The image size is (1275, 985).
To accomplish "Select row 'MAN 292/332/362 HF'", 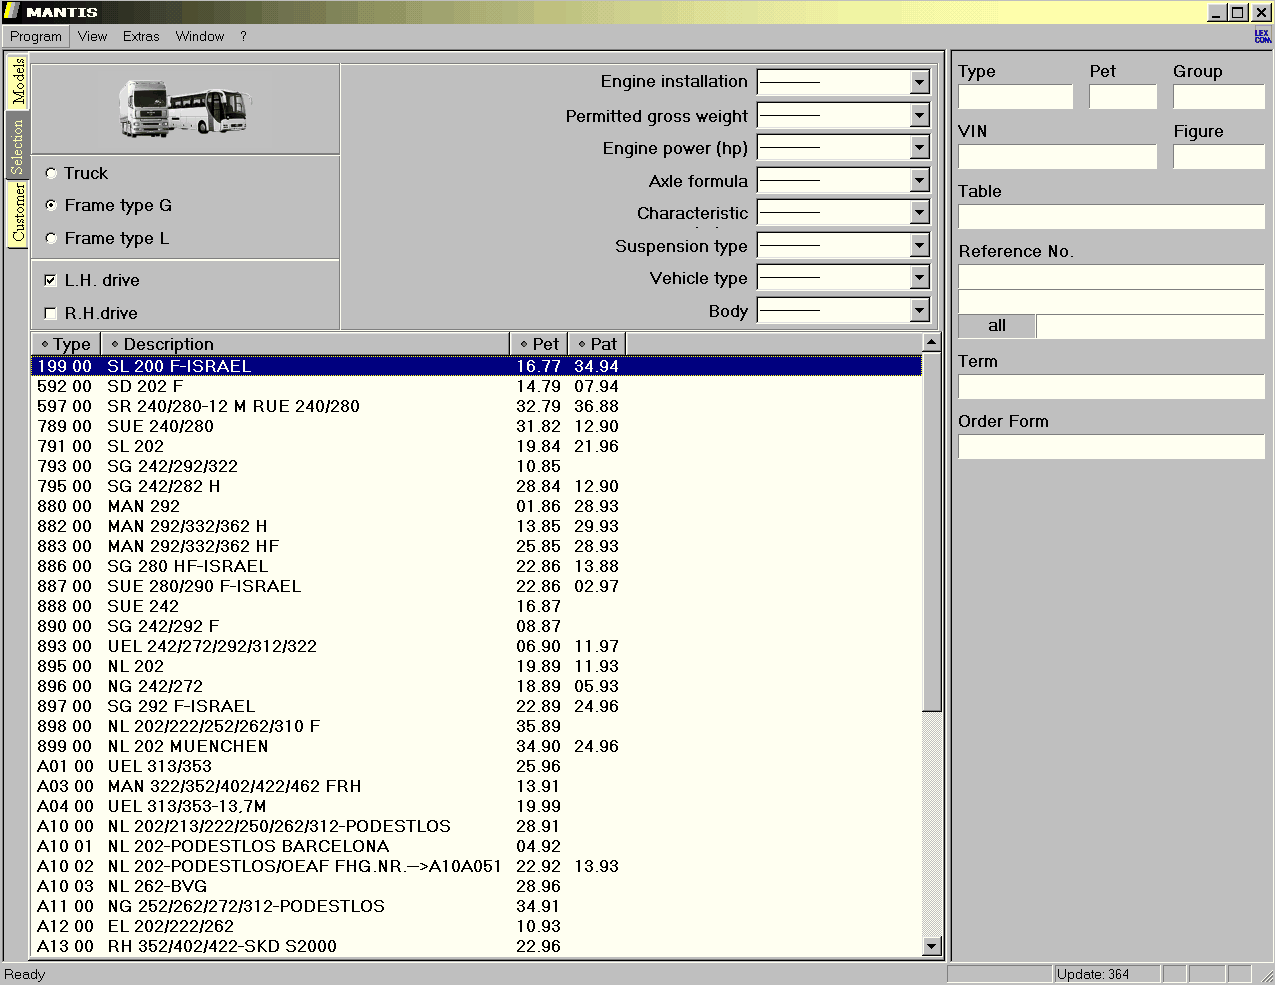I will [477, 546].
